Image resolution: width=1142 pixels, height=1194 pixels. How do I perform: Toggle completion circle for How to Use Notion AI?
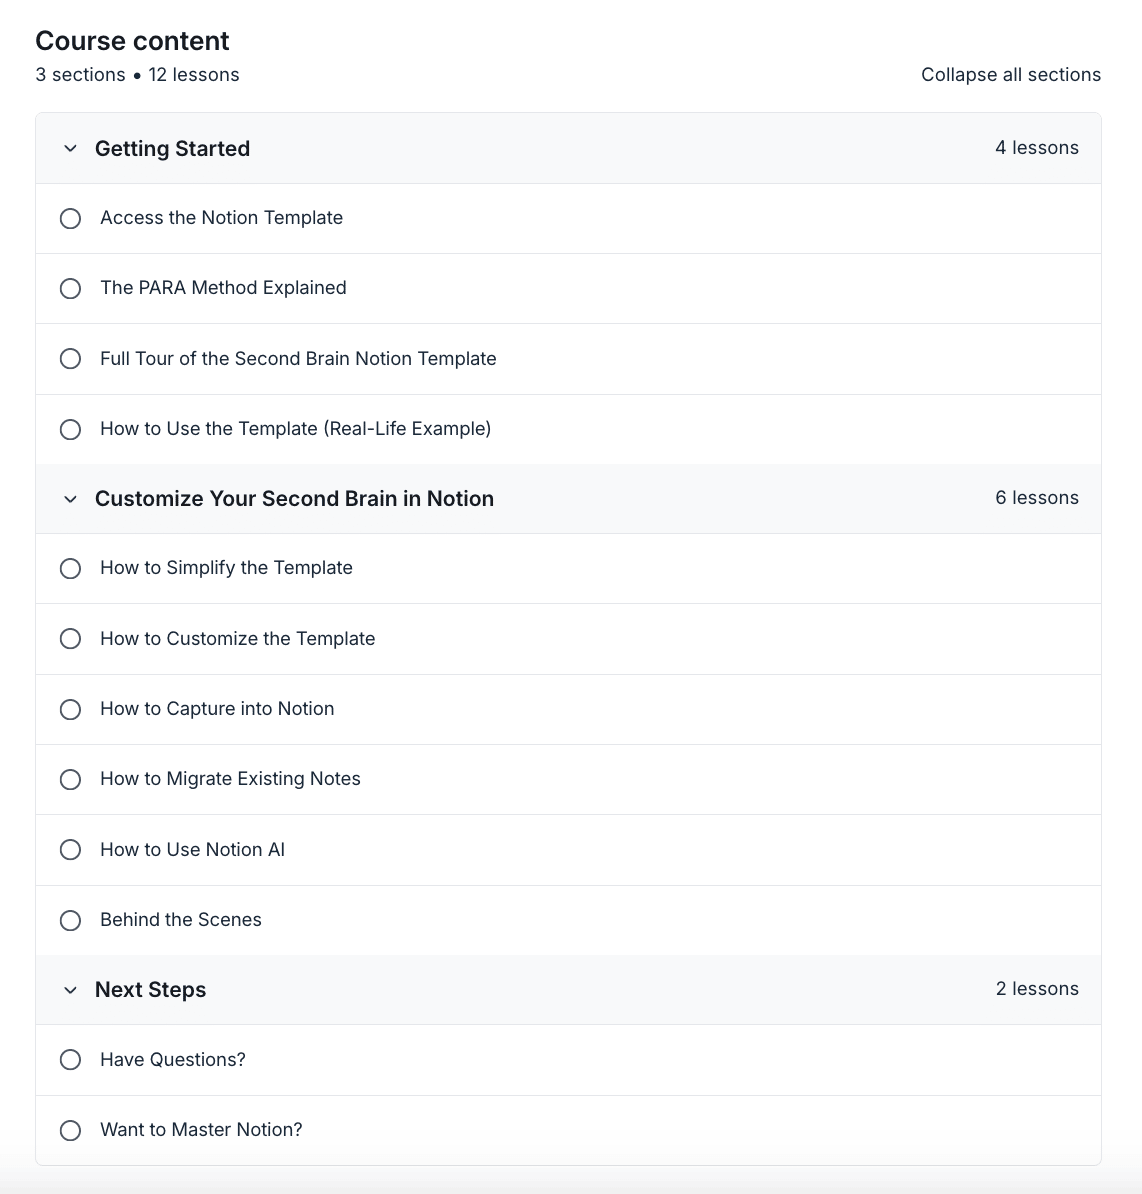[x=70, y=850]
